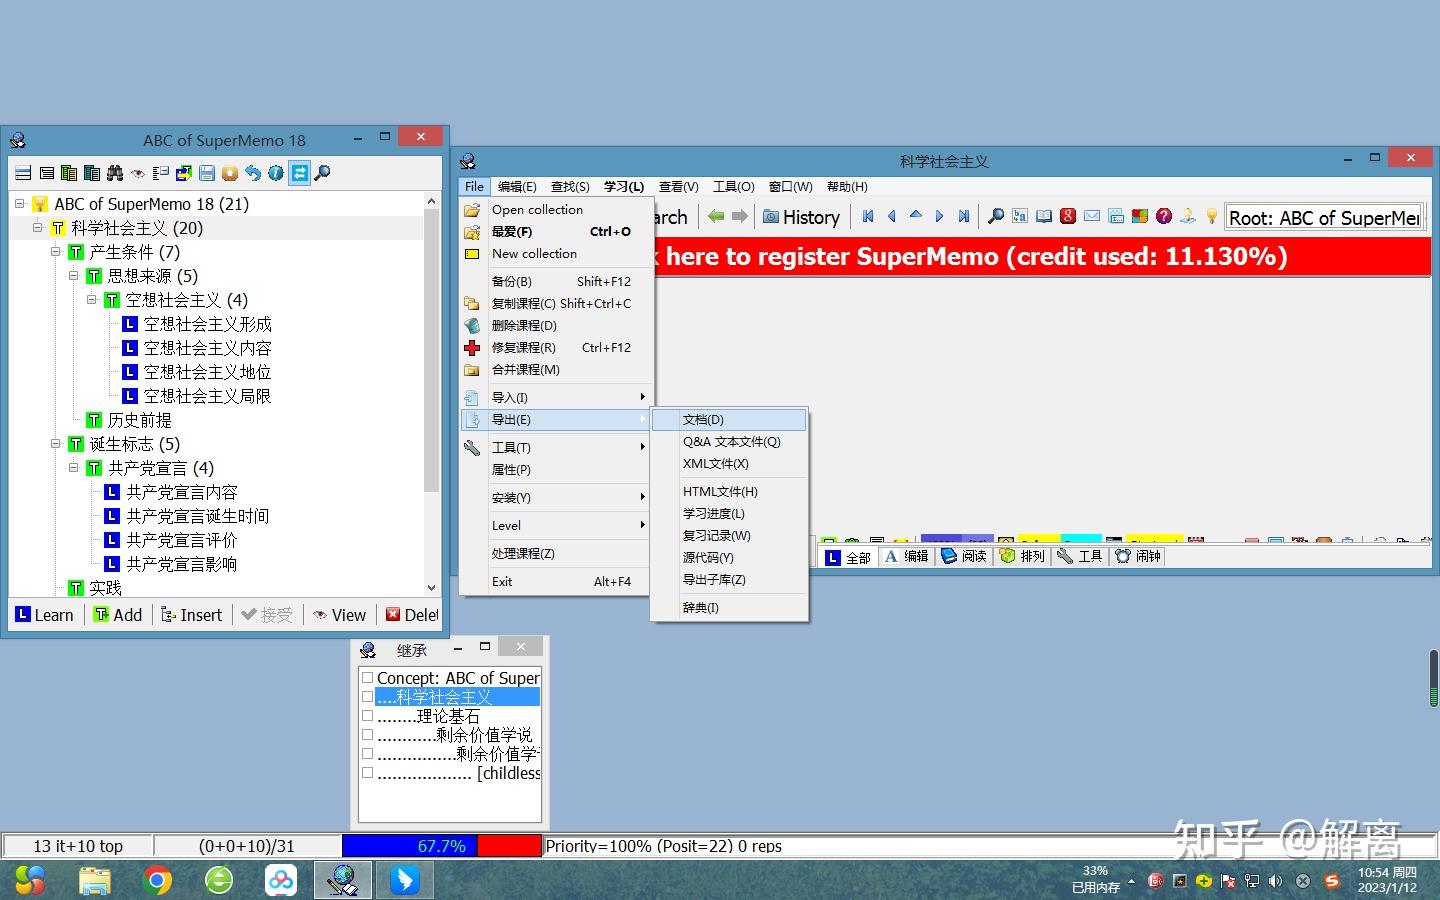Click the History button
Image resolution: width=1440 pixels, height=900 pixels.
(801, 217)
